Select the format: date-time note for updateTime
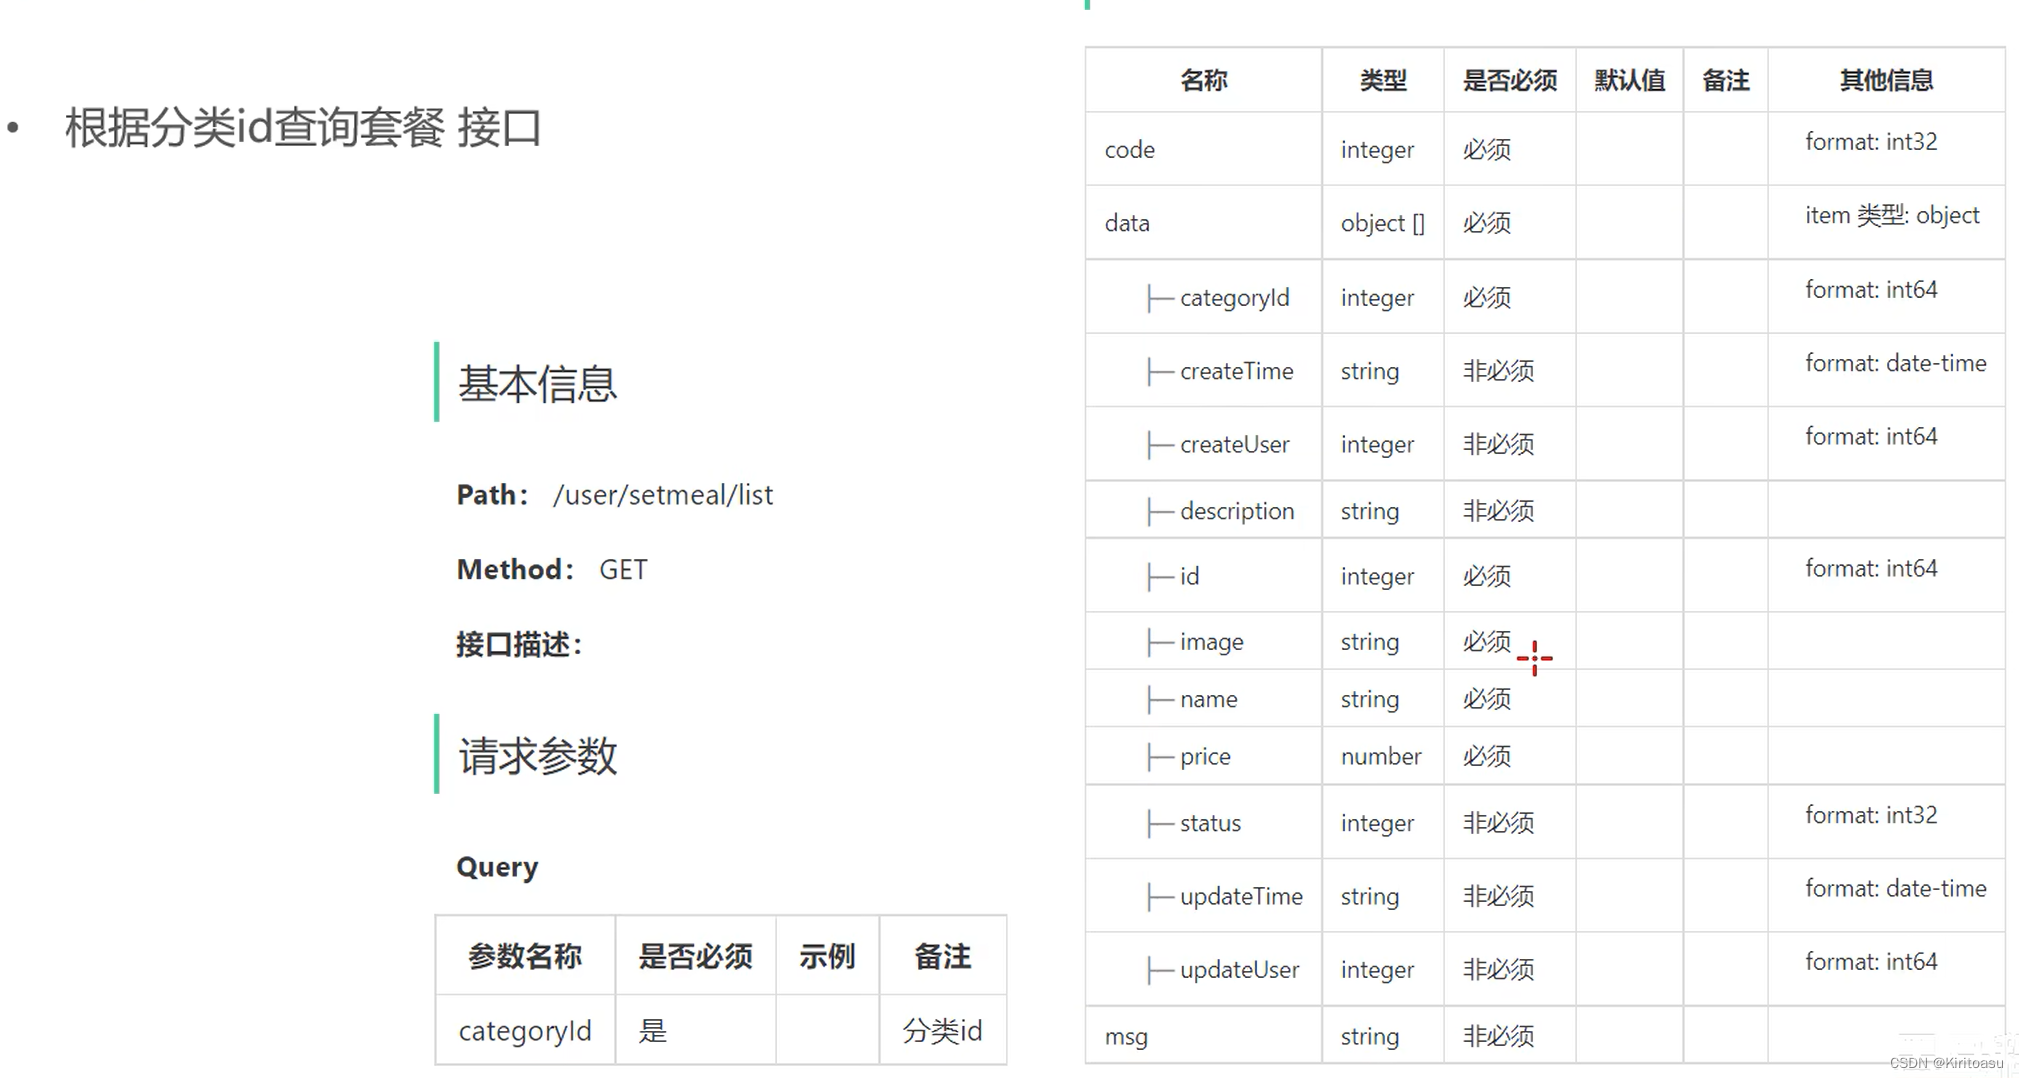 (x=1895, y=888)
